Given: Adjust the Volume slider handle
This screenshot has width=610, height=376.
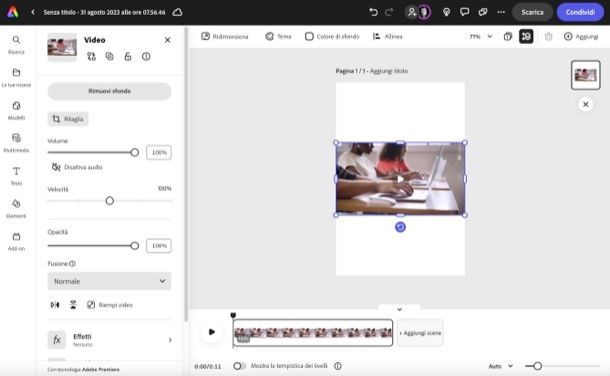Looking at the screenshot, I should 134,152.
